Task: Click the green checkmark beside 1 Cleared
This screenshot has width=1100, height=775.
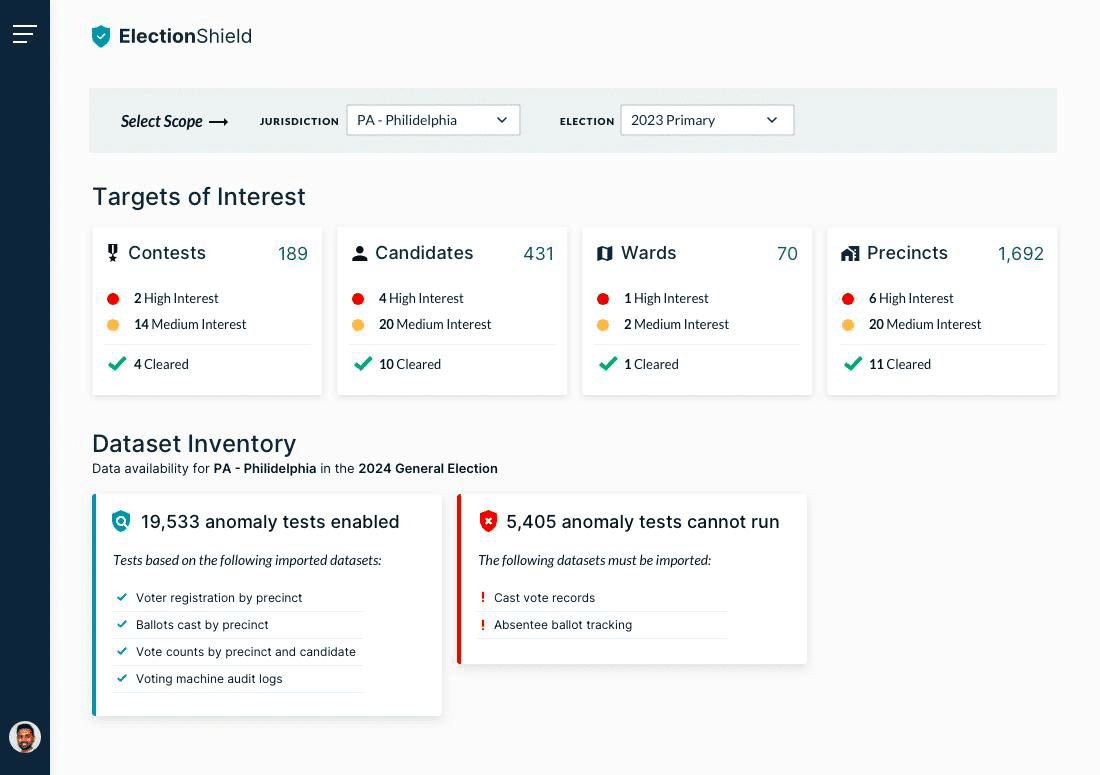Action: point(608,363)
